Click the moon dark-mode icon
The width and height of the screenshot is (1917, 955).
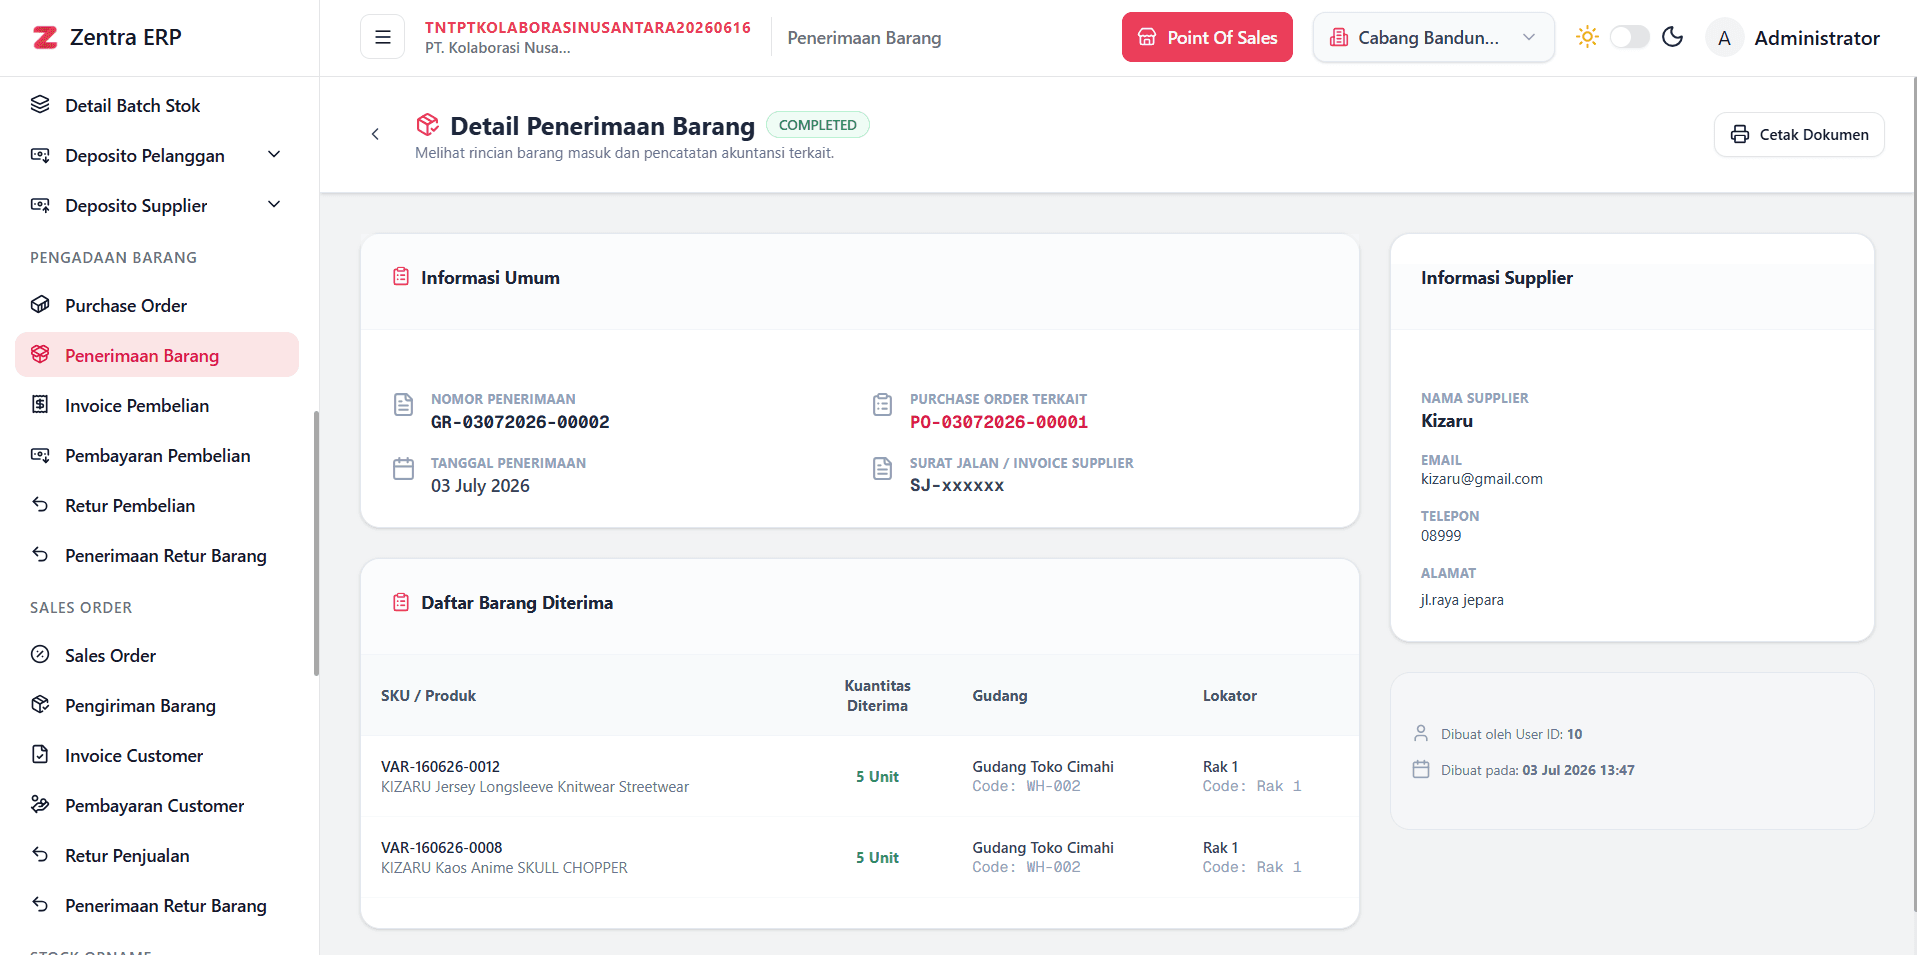(x=1672, y=37)
